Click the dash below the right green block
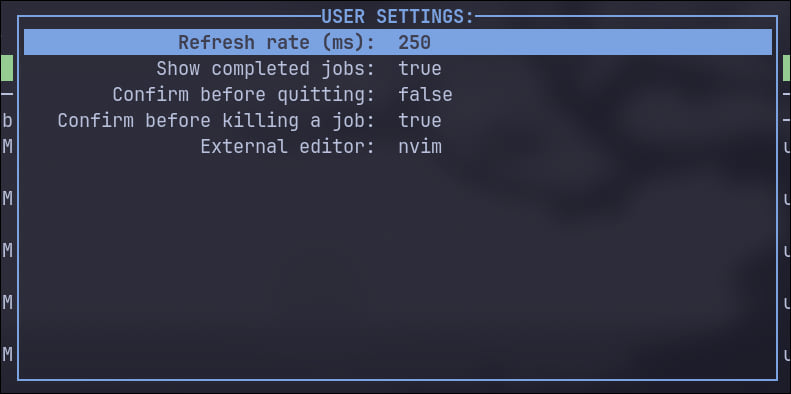Screen dimensions: 791x394 tap(787, 94)
